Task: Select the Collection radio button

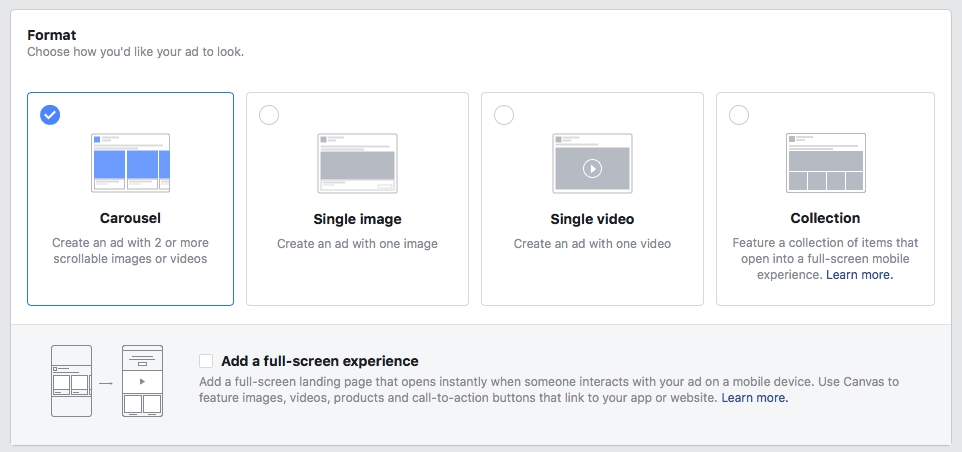Action: click(739, 115)
